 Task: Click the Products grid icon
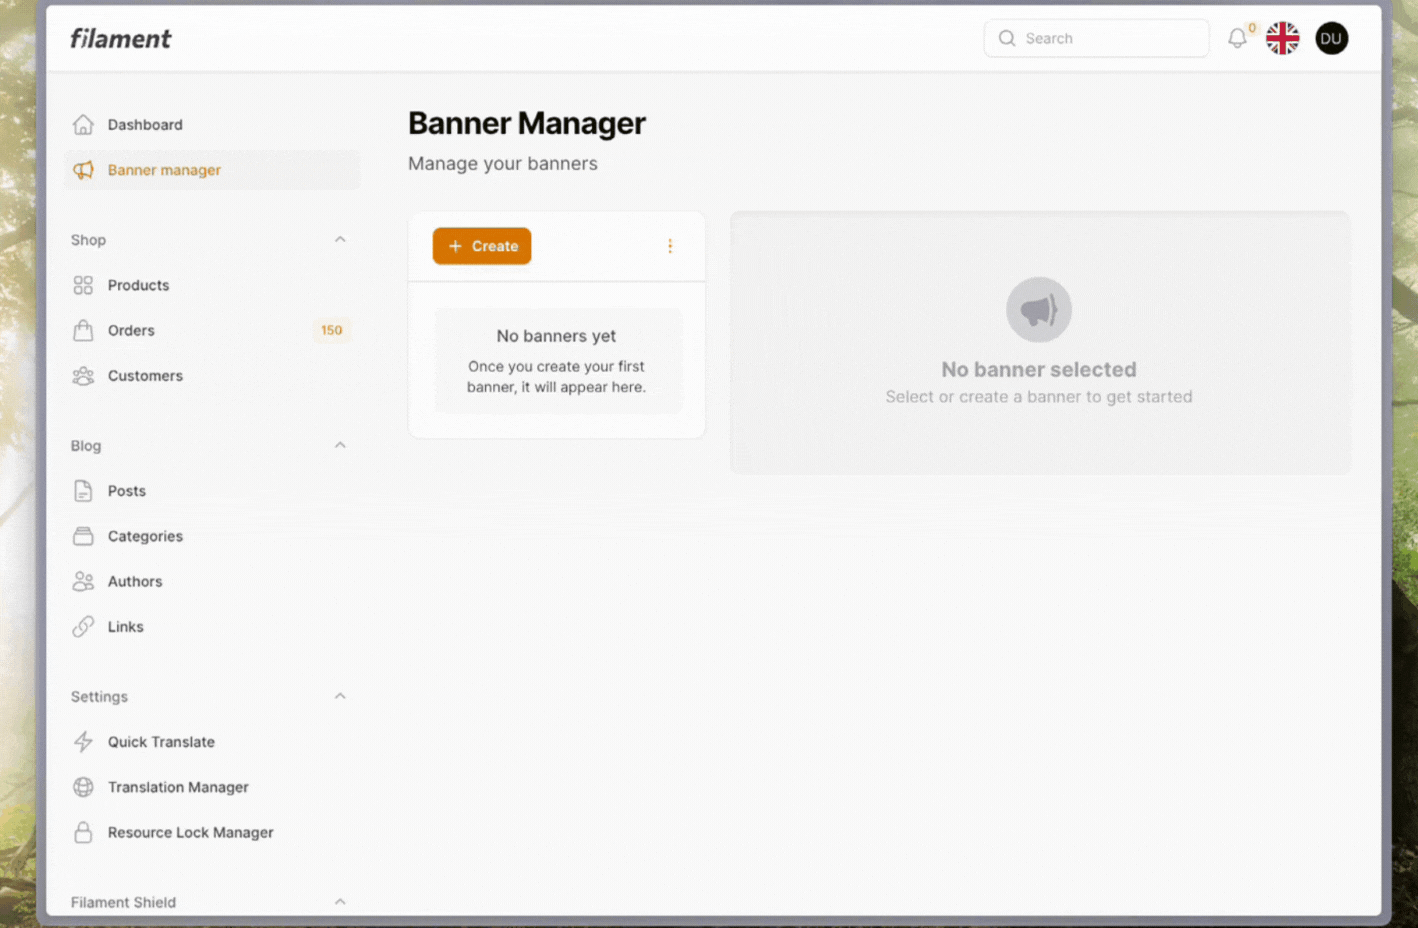[x=83, y=285]
